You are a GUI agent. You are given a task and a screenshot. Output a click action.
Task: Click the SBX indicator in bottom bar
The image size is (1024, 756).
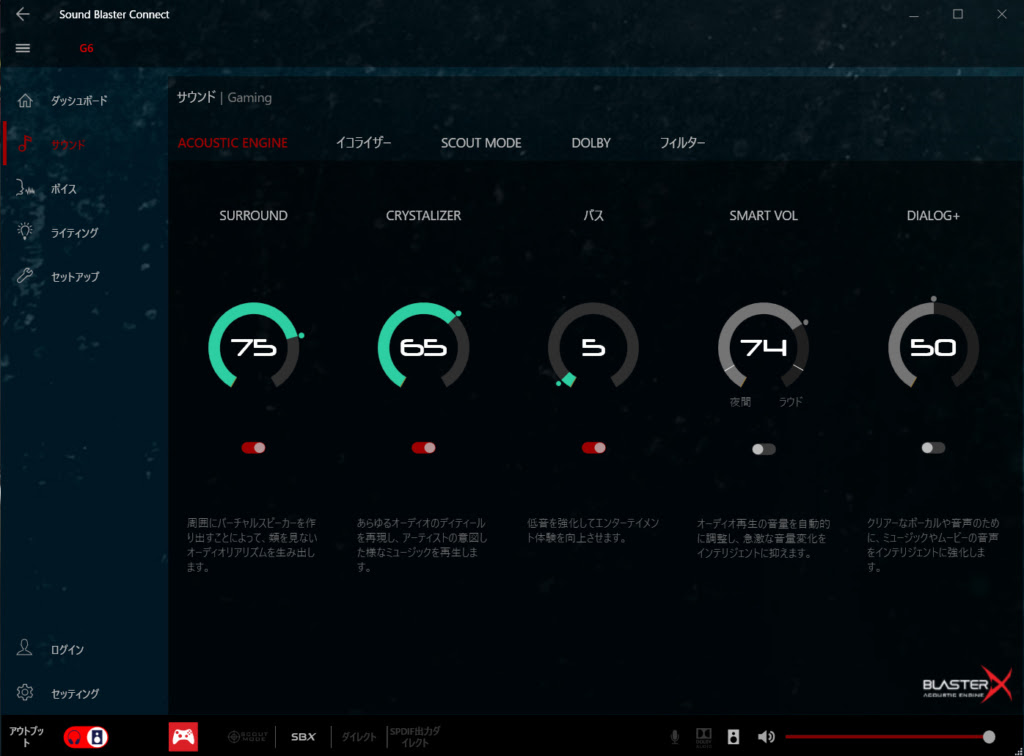pos(303,737)
